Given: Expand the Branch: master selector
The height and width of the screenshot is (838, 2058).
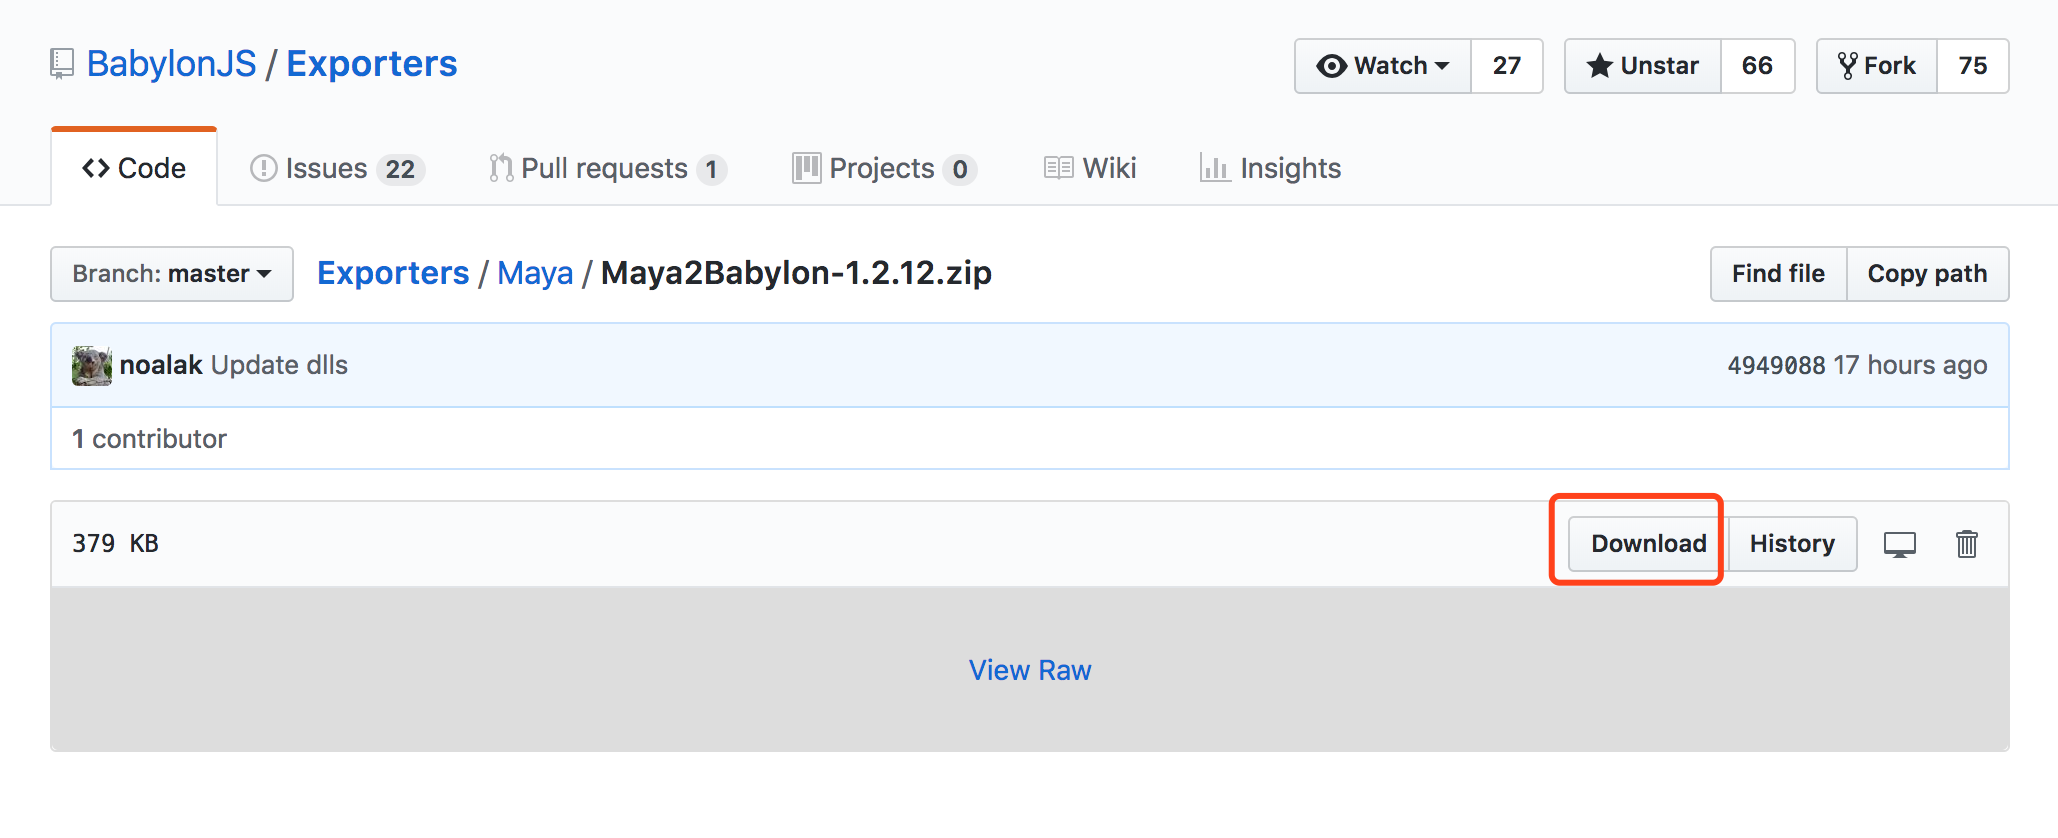Looking at the screenshot, I should pyautogui.click(x=172, y=274).
